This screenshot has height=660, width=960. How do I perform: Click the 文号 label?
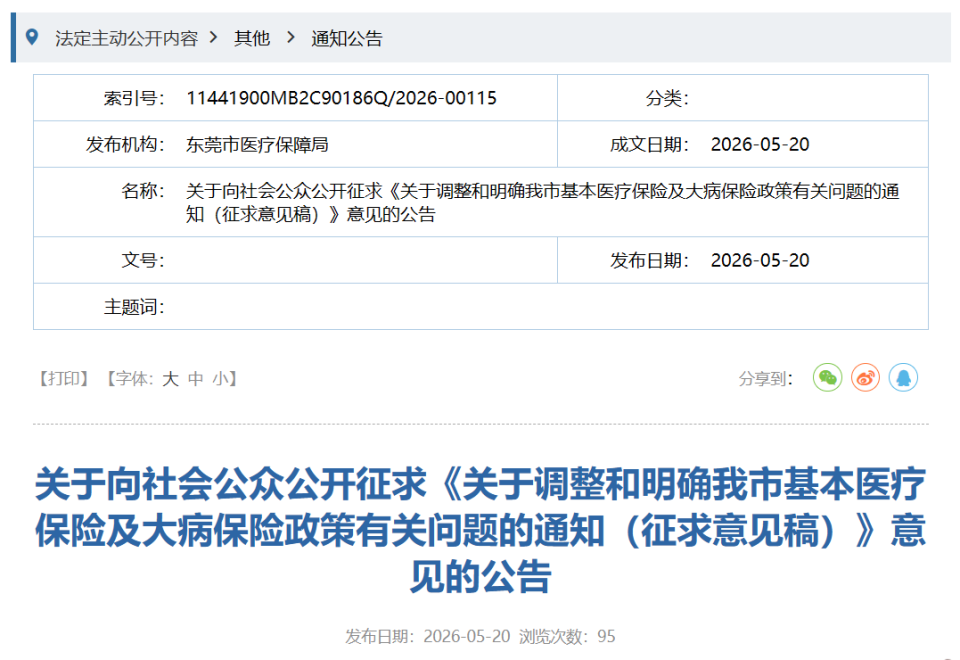143,260
